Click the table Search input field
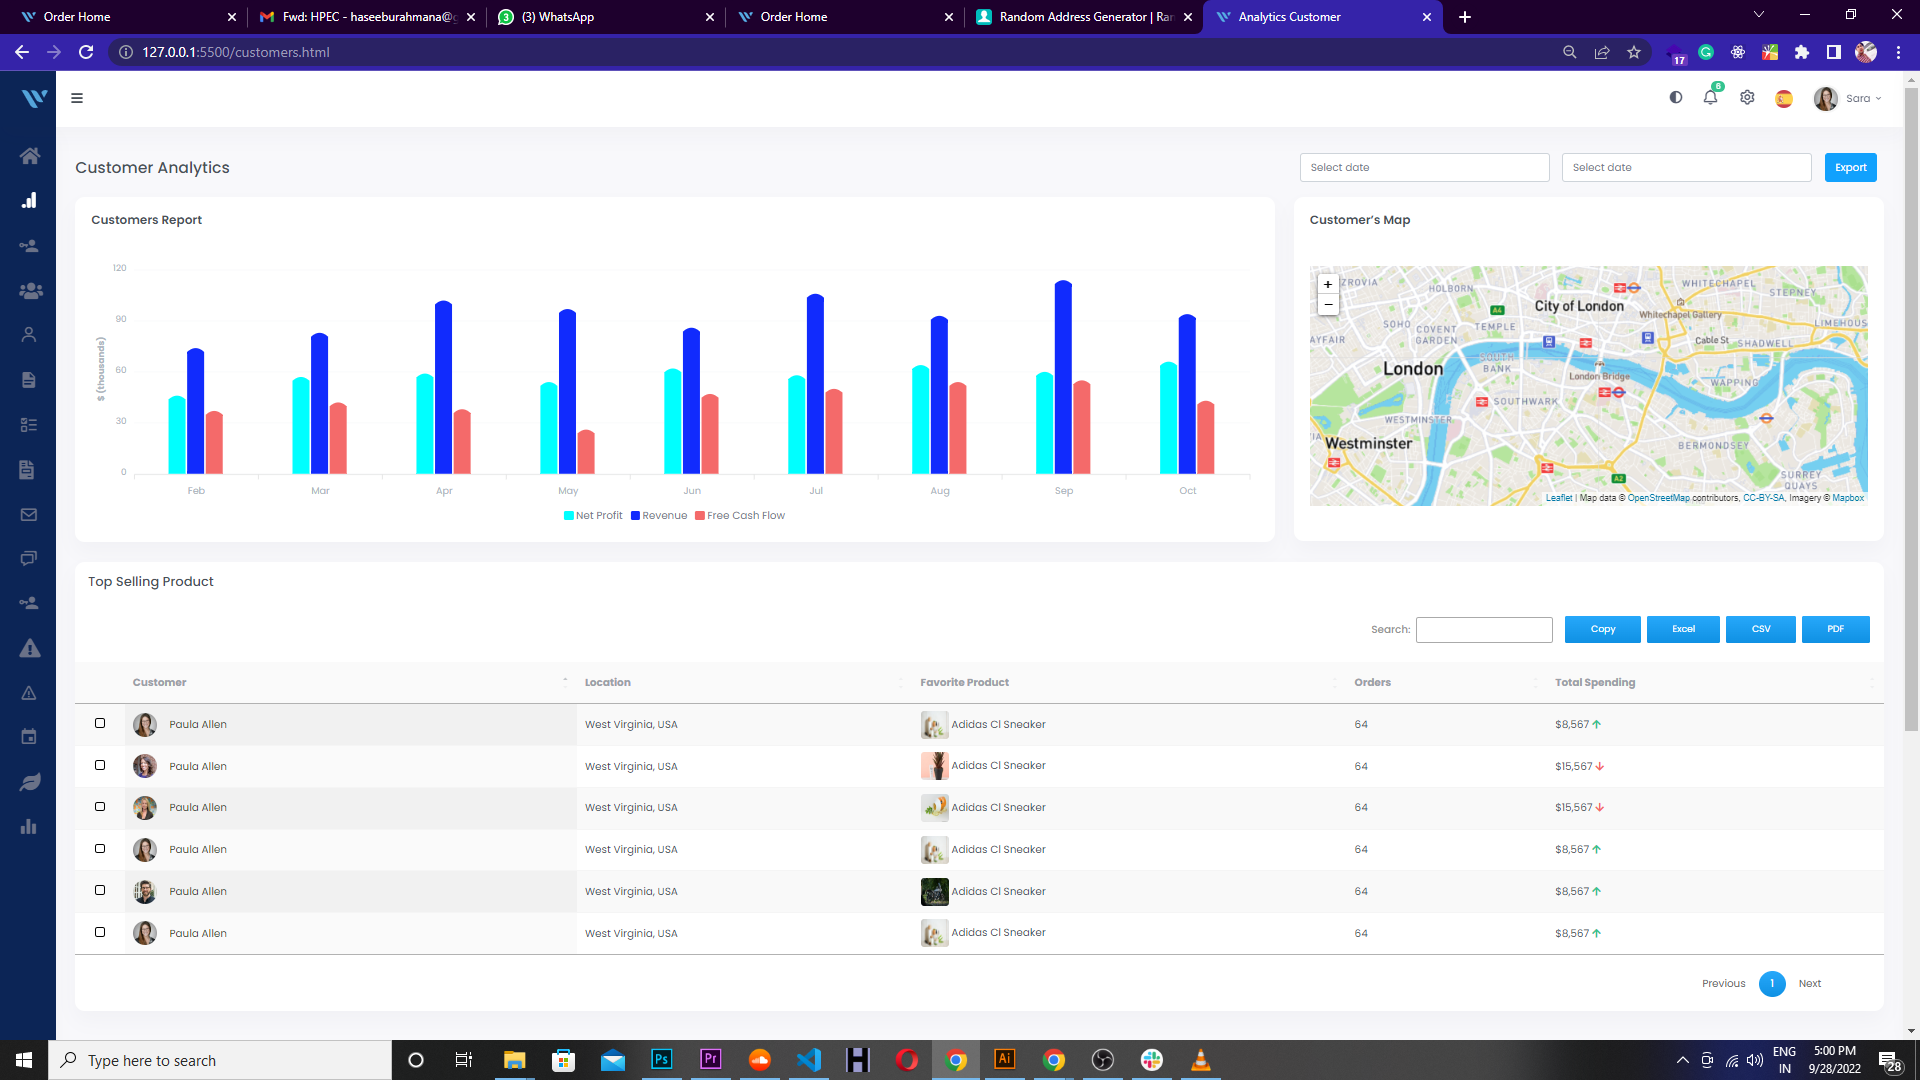The height and width of the screenshot is (1080, 1920). click(x=1484, y=630)
